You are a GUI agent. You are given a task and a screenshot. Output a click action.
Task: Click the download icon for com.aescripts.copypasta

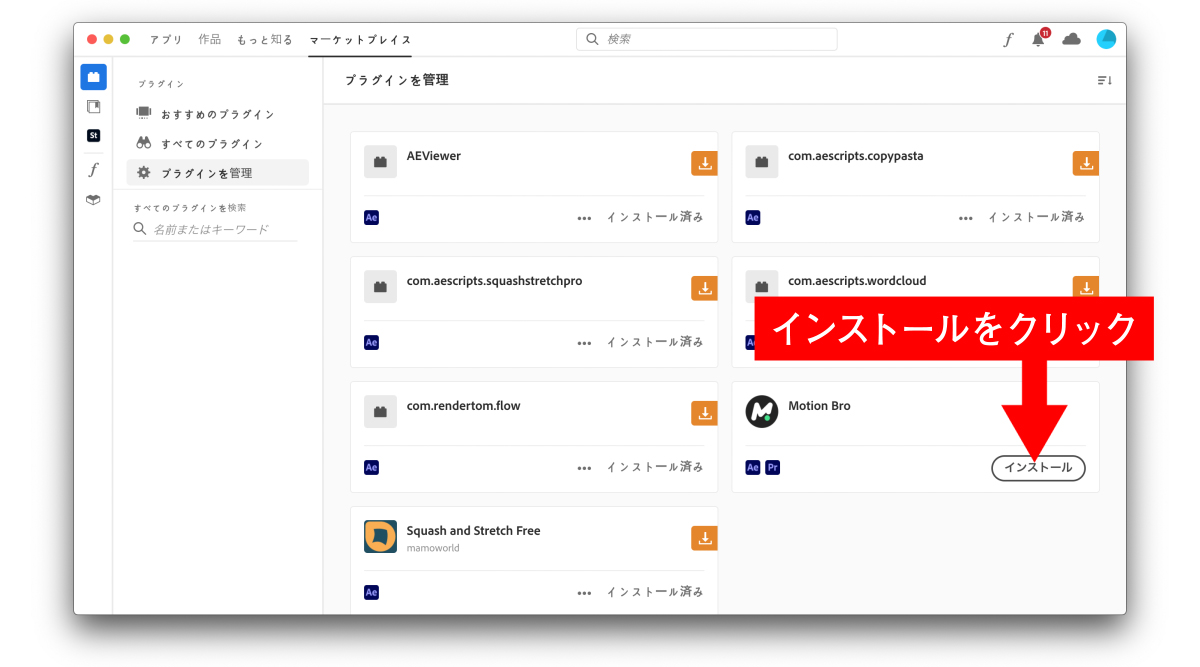(1086, 164)
